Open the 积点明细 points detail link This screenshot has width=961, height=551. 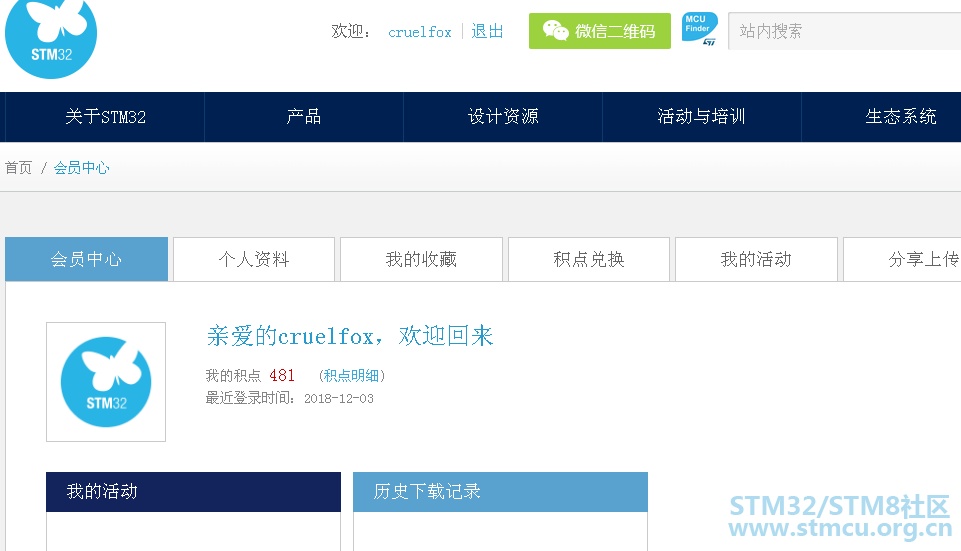coord(352,376)
